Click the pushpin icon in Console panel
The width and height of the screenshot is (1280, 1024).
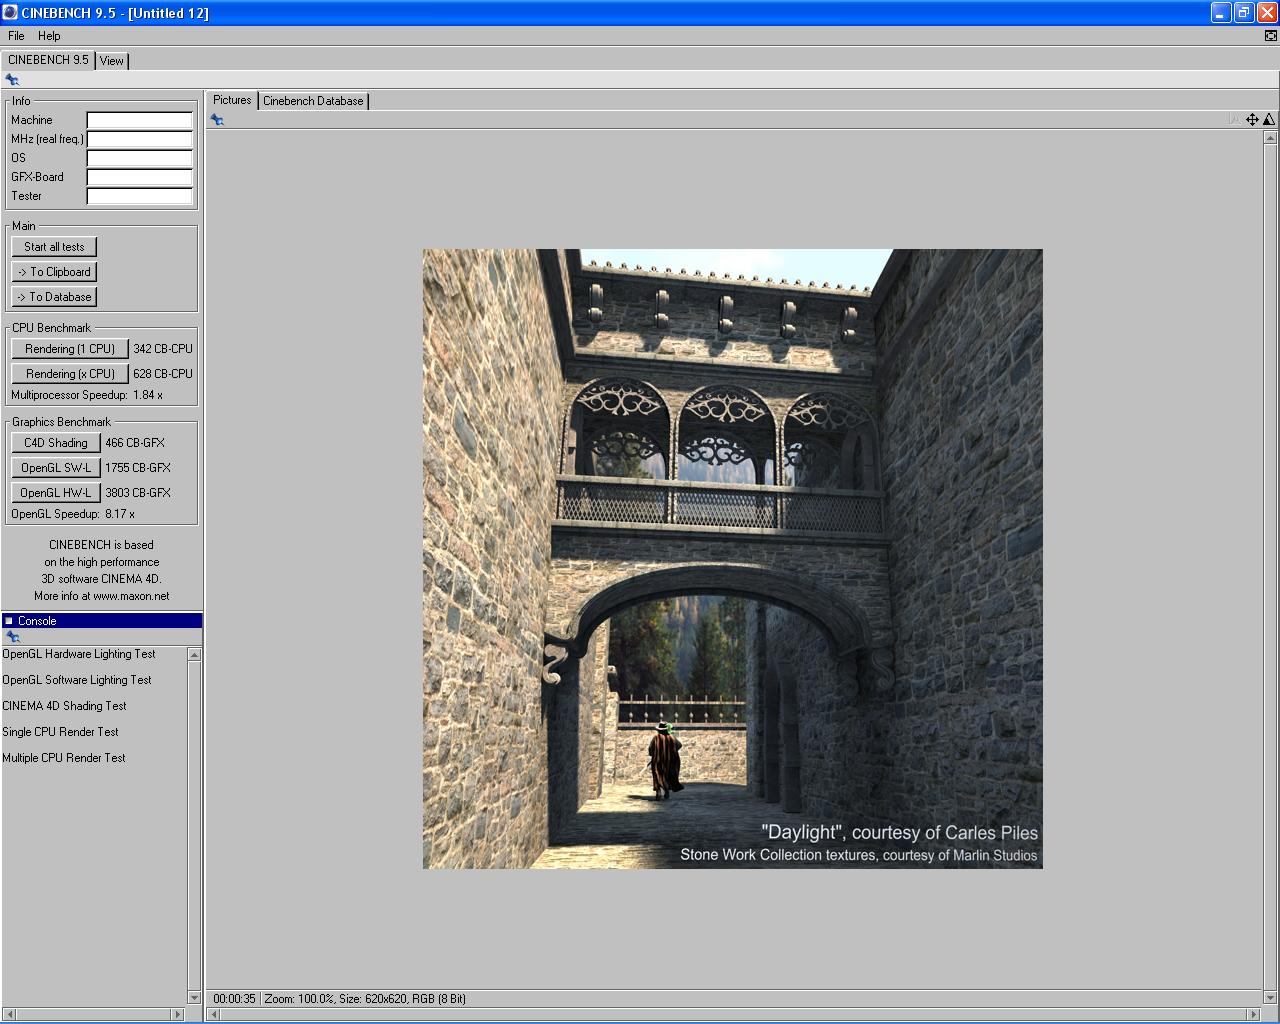click(x=12, y=637)
